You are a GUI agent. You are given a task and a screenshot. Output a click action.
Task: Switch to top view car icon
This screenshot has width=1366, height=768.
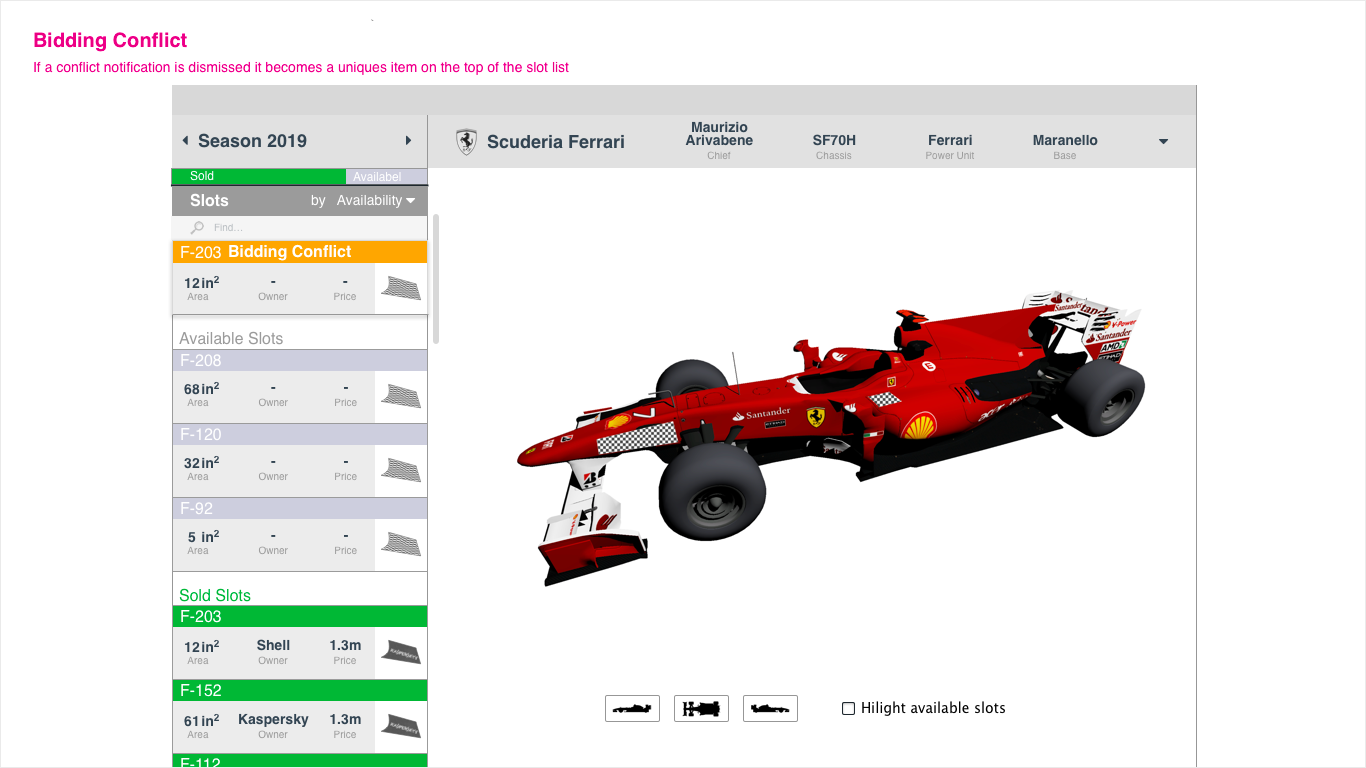click(701, 708)
